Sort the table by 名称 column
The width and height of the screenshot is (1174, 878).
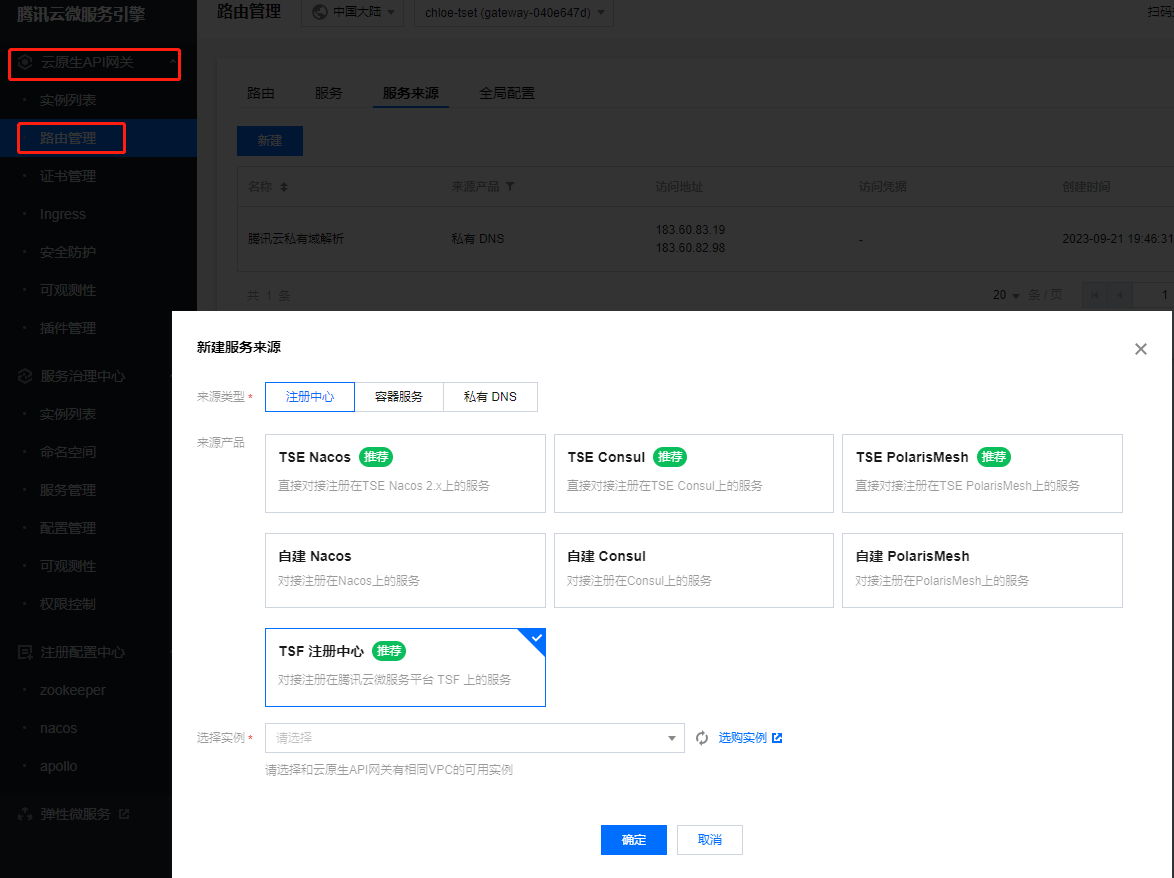[x=284, y=186]
